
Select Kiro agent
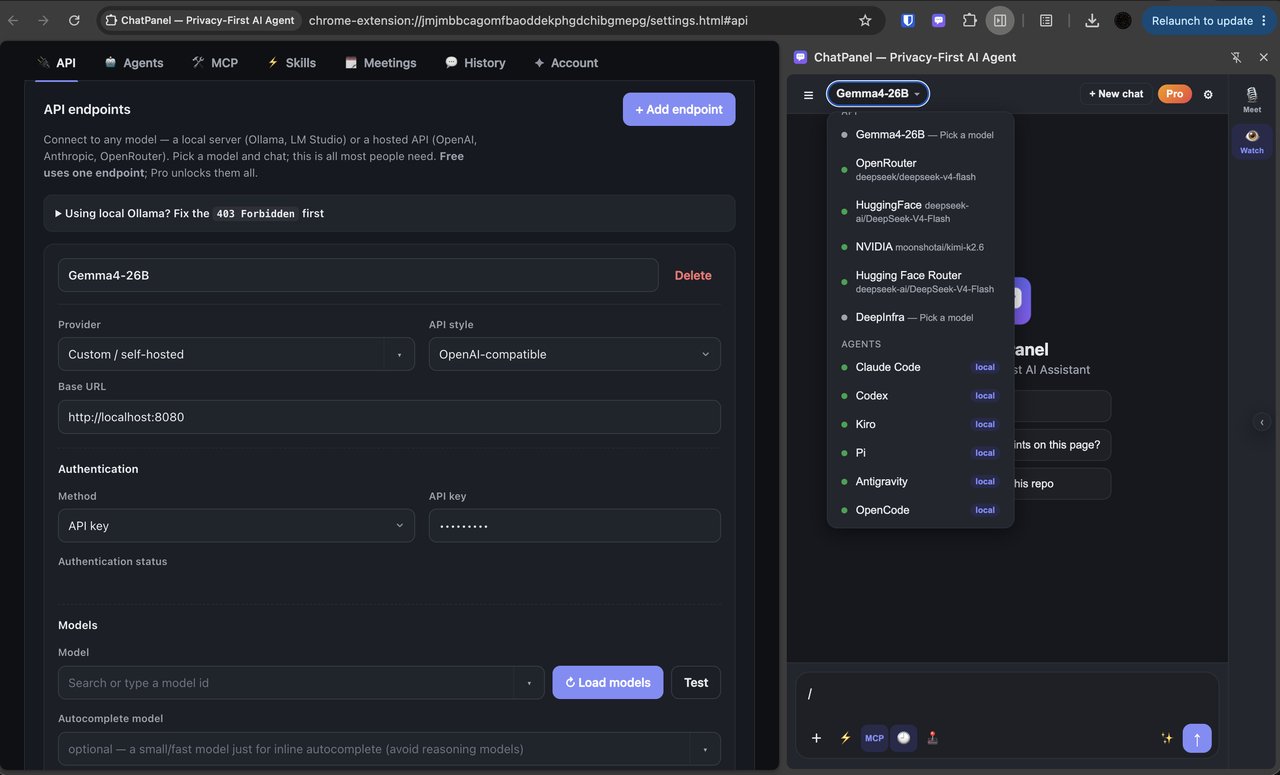(920, 424)
